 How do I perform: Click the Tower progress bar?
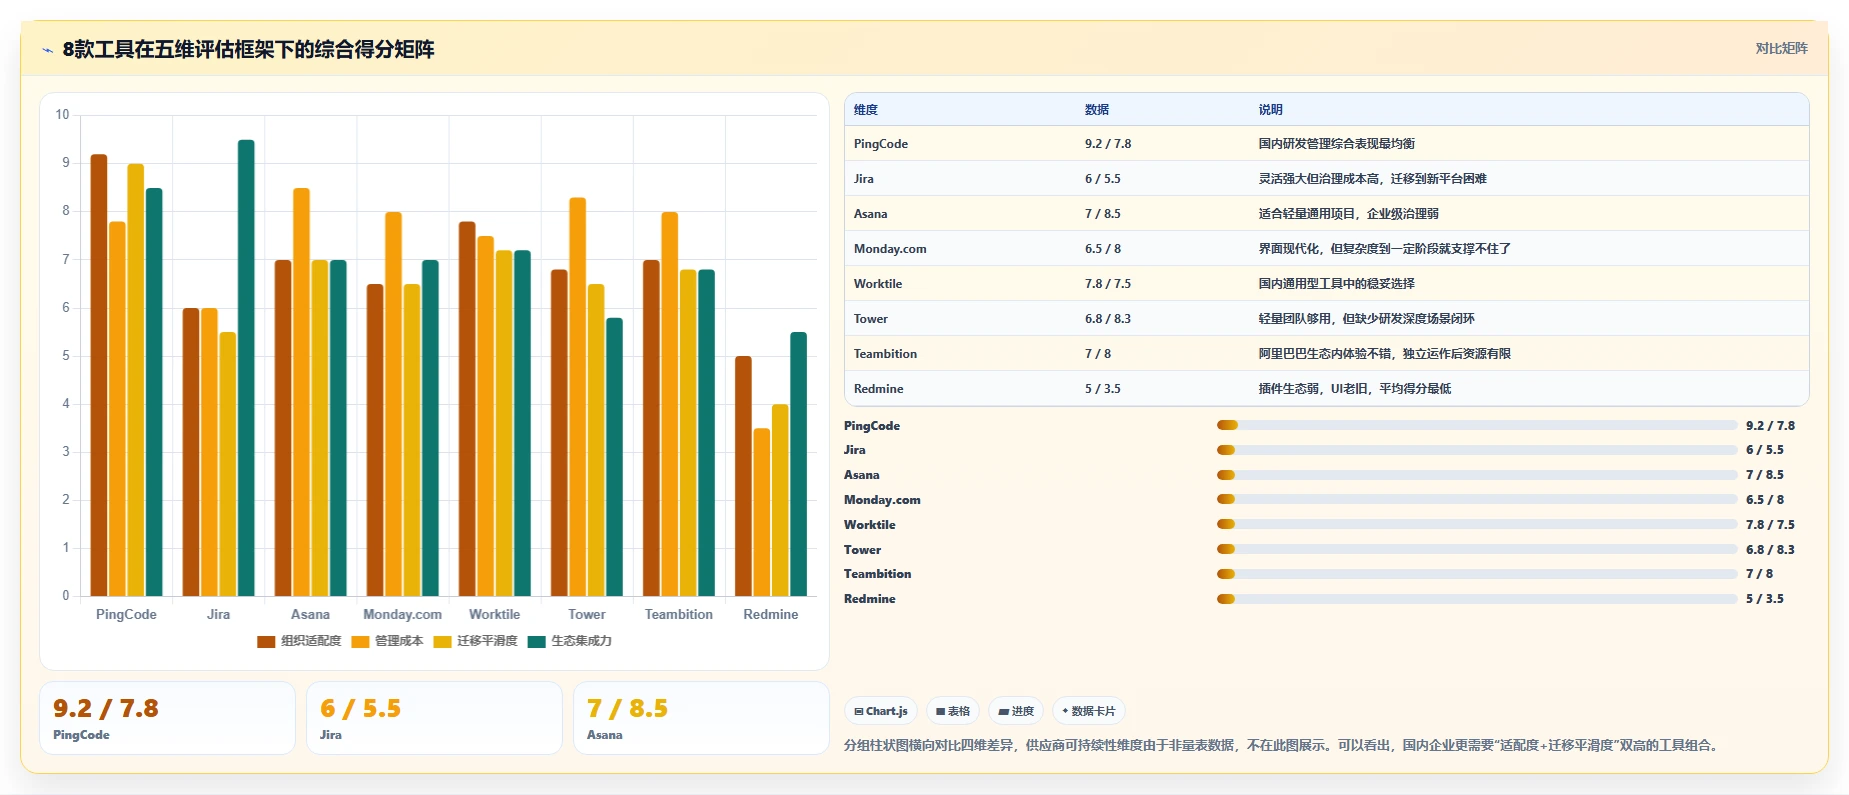click(x=1477, y=549)
